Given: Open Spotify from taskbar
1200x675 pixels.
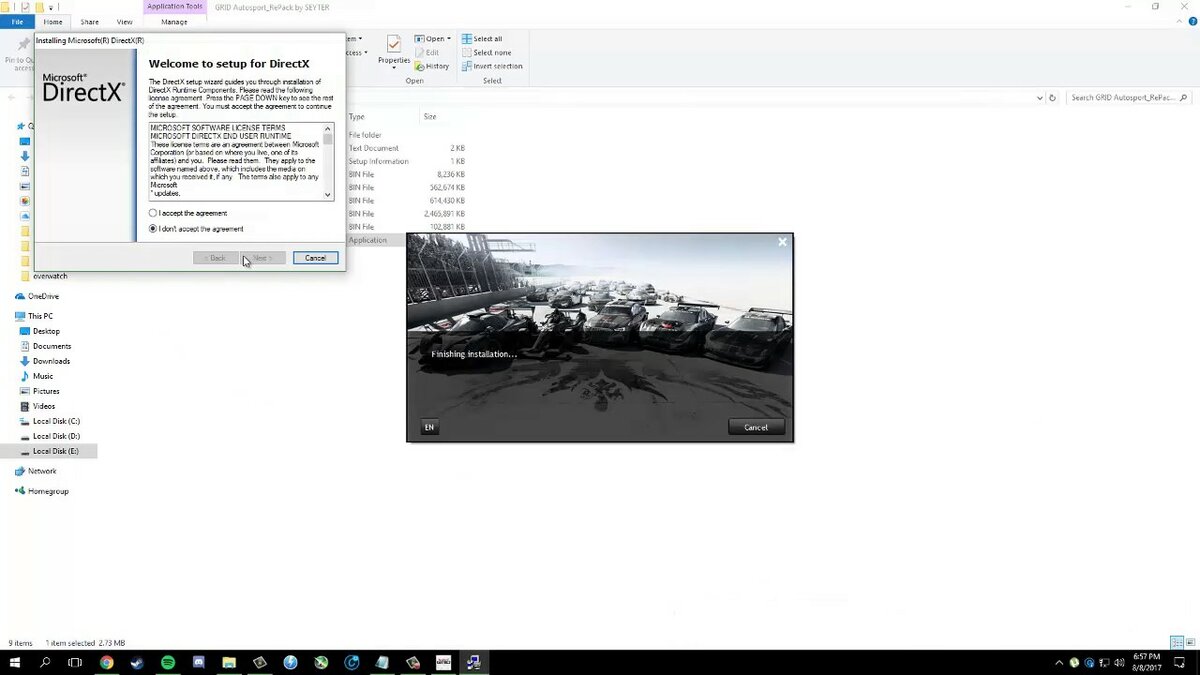Looking at the screenshot, I should [x=168, y=662].
